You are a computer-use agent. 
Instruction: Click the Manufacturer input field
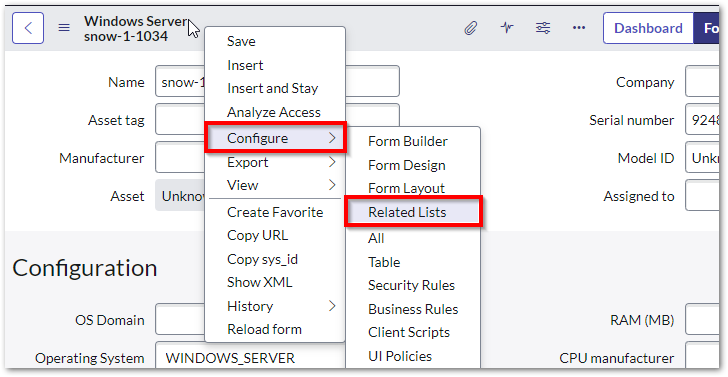click(x=180, y=157)
